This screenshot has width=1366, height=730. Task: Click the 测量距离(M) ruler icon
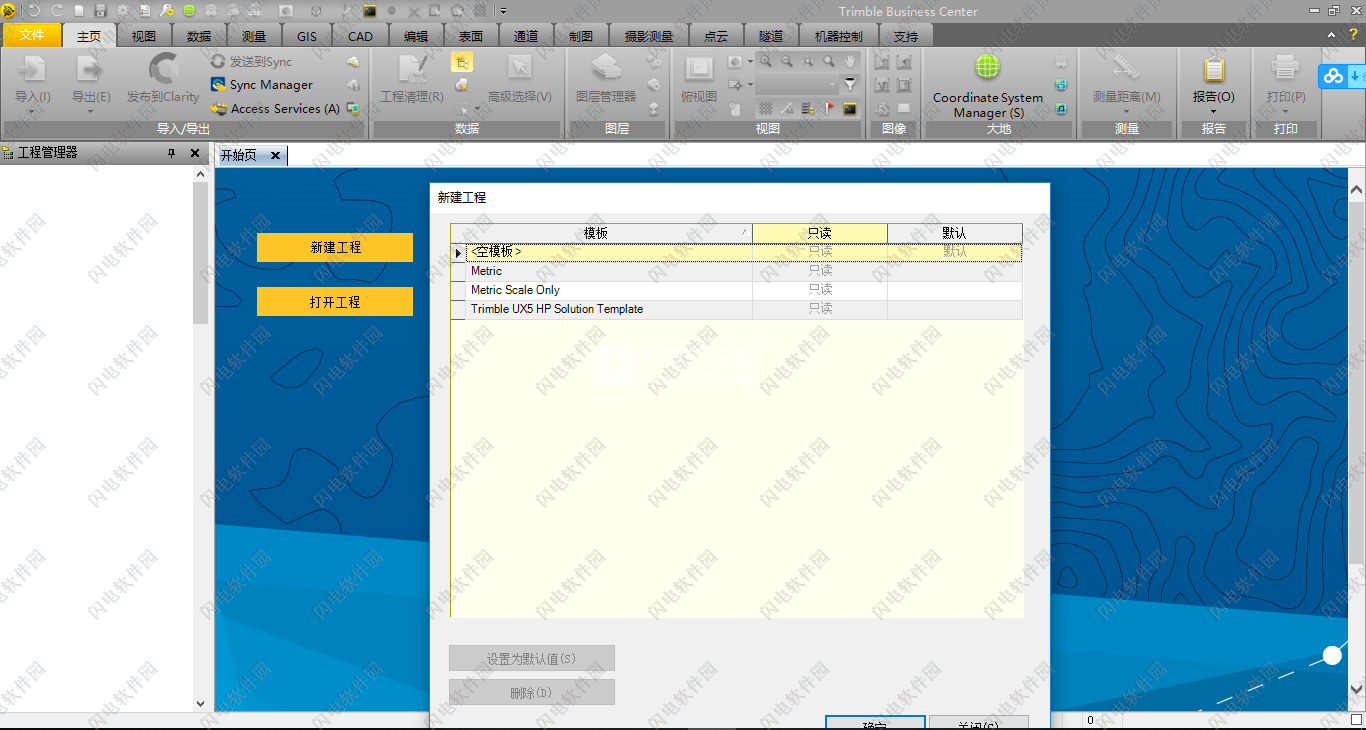(x=1126, y=69)
